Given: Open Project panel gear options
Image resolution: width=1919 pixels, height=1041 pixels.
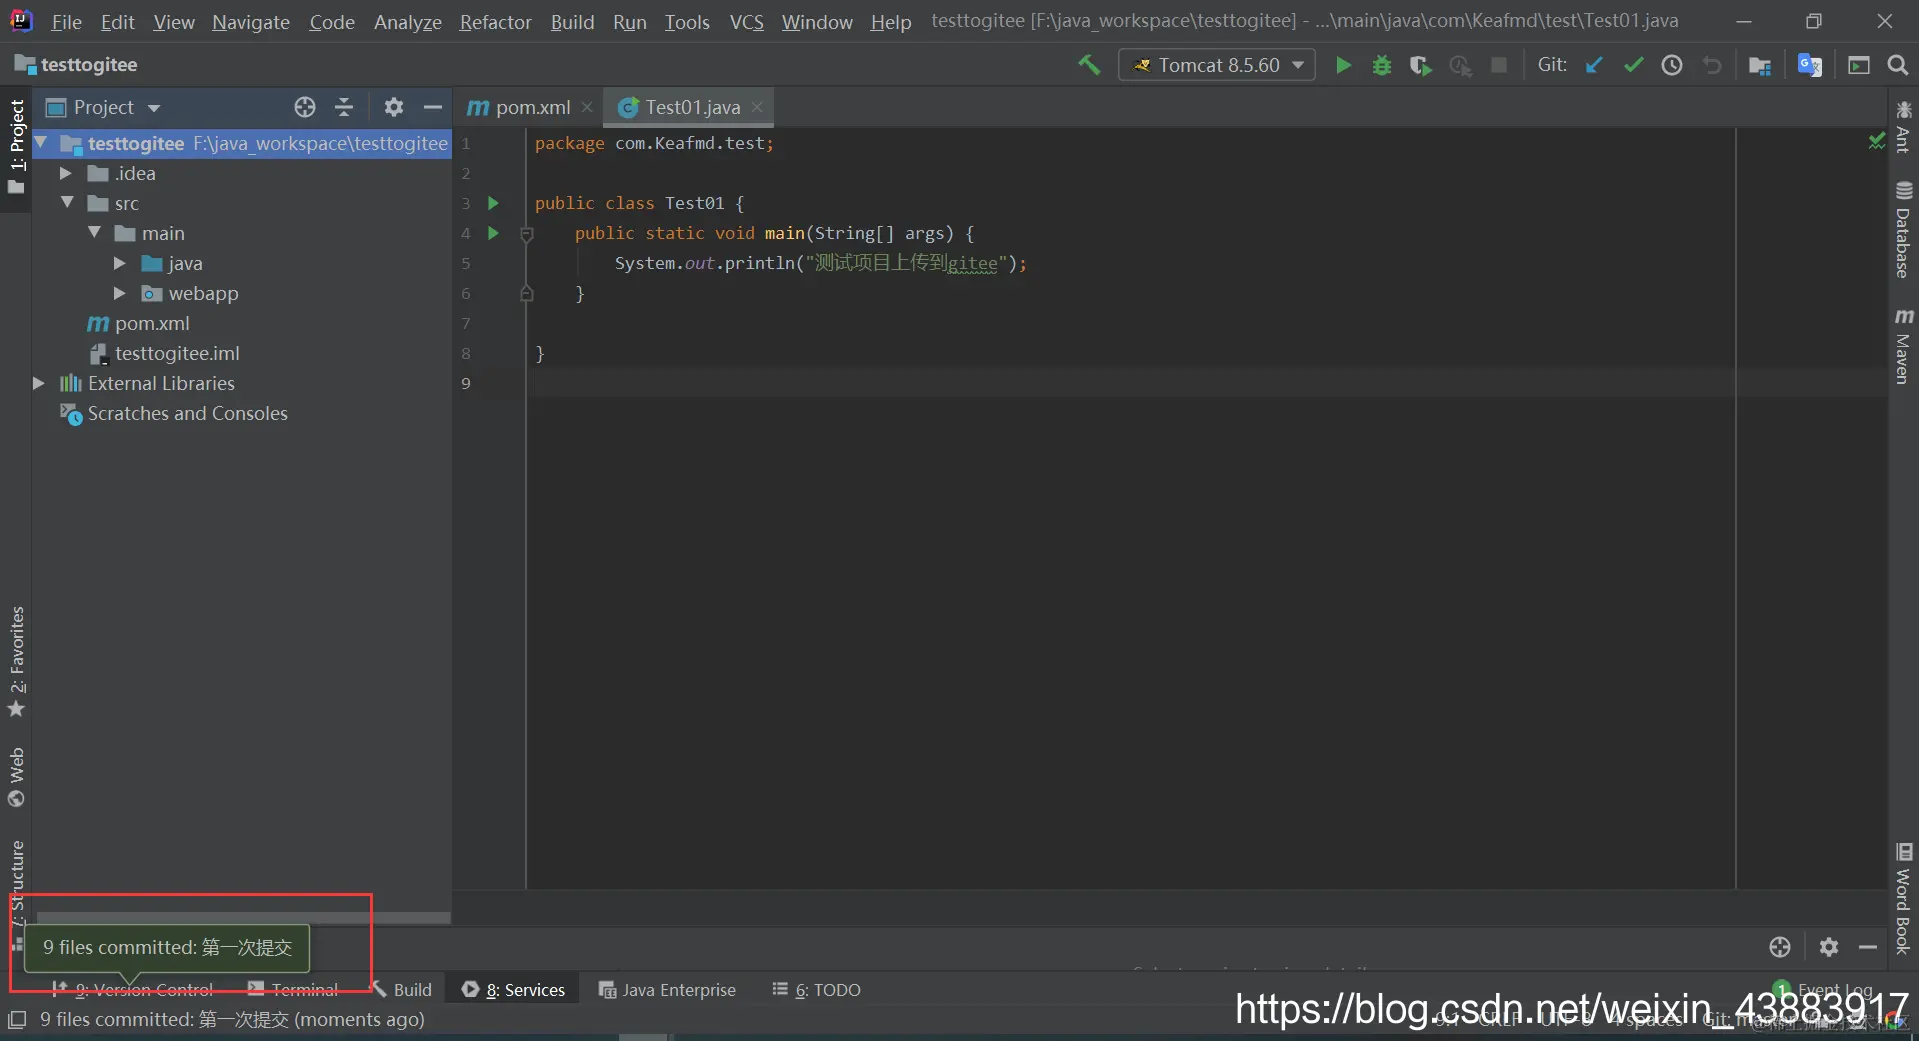Looking at the screenshot, I should click(394, 107).
